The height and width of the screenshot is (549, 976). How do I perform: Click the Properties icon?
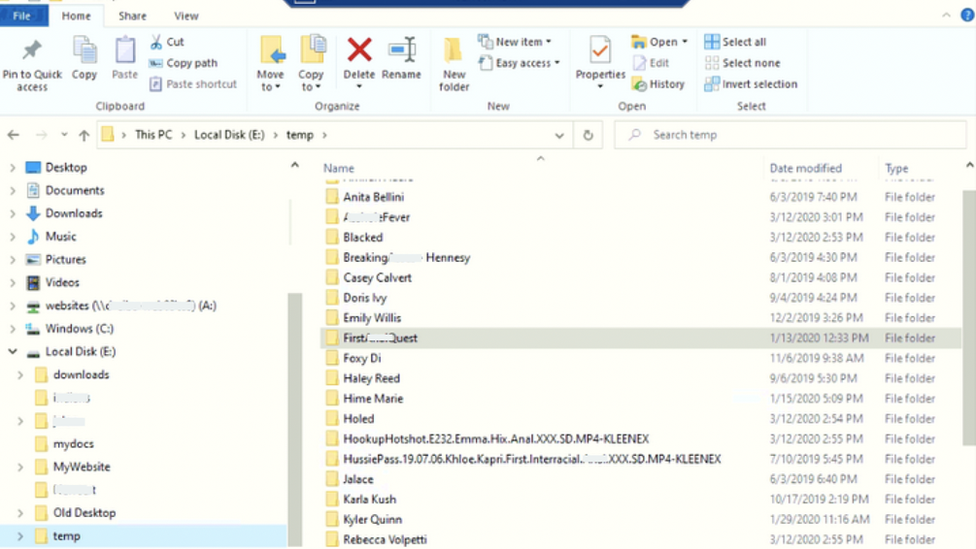click(600, 51)
